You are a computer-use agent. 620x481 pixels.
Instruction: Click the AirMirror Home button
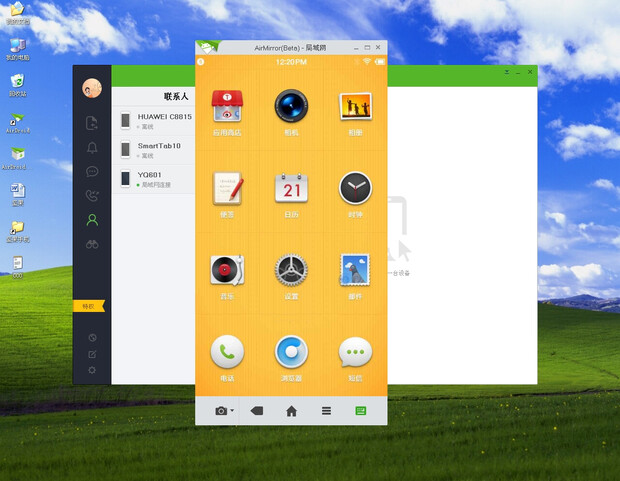click(291, 411)
